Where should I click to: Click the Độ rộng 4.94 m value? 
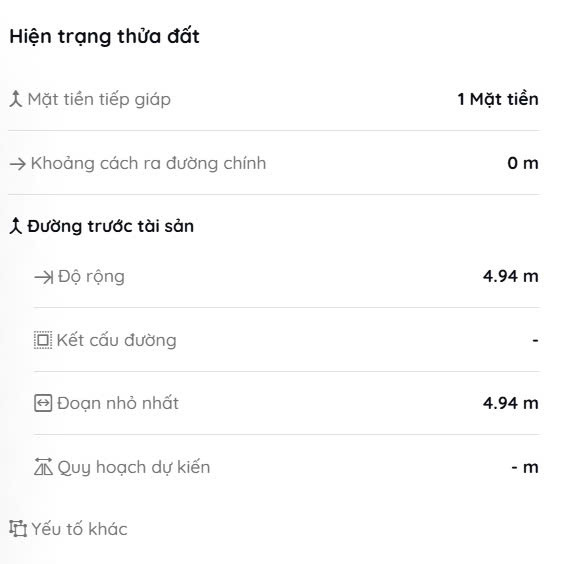point(511,276)
